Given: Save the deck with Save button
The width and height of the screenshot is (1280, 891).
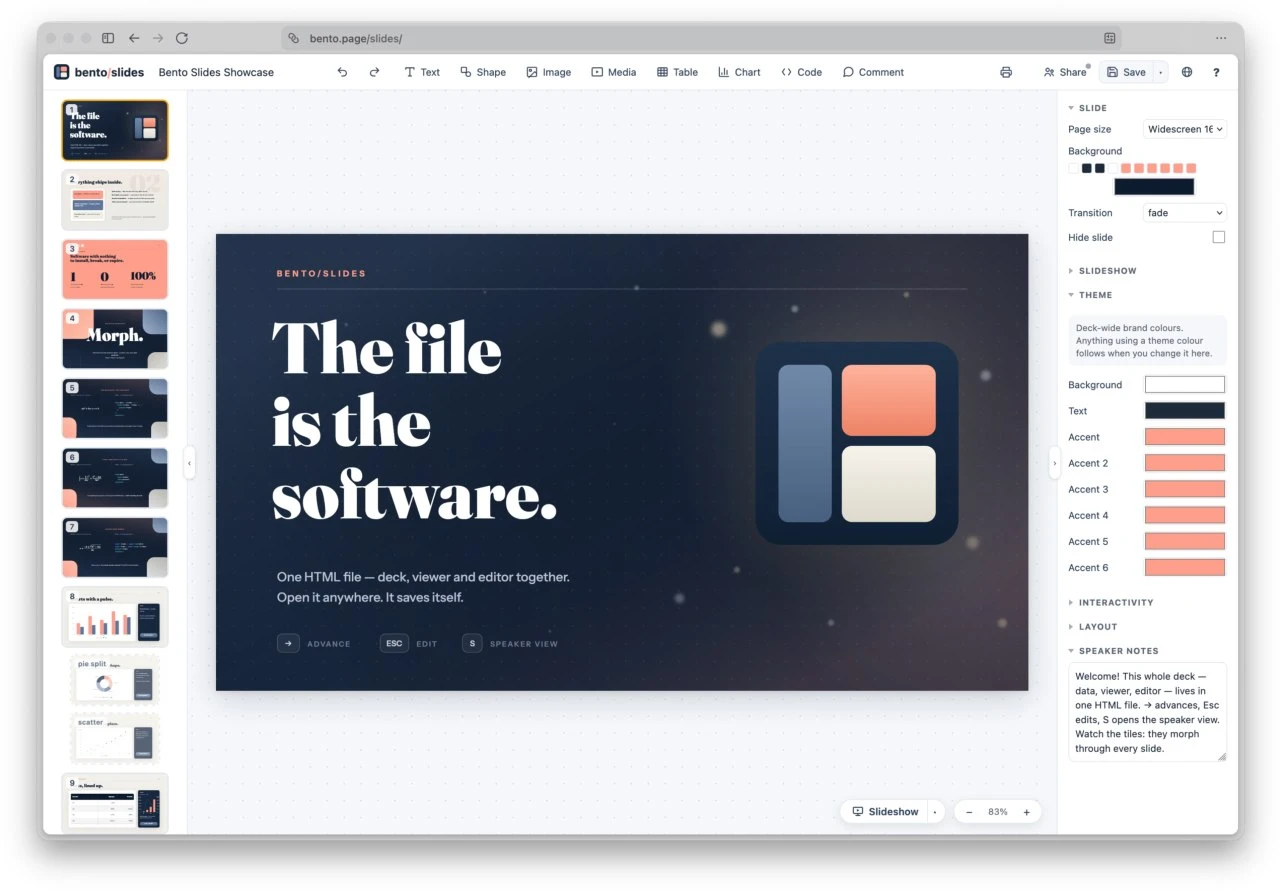Looking at the screenshot, I should [x=1126, y=72].
